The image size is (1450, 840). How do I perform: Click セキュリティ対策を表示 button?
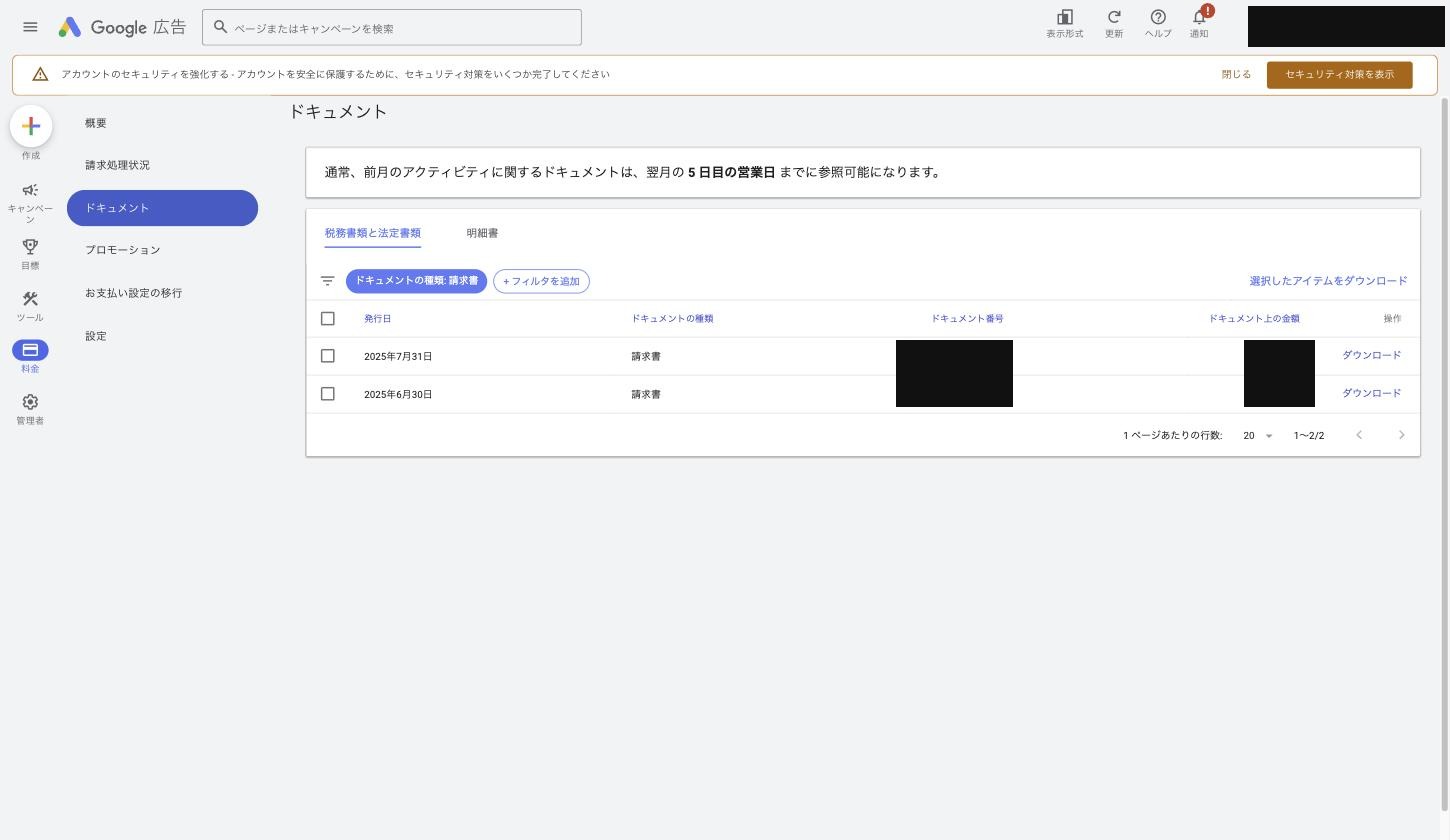pyautogui.click(x=1339, y=75)
